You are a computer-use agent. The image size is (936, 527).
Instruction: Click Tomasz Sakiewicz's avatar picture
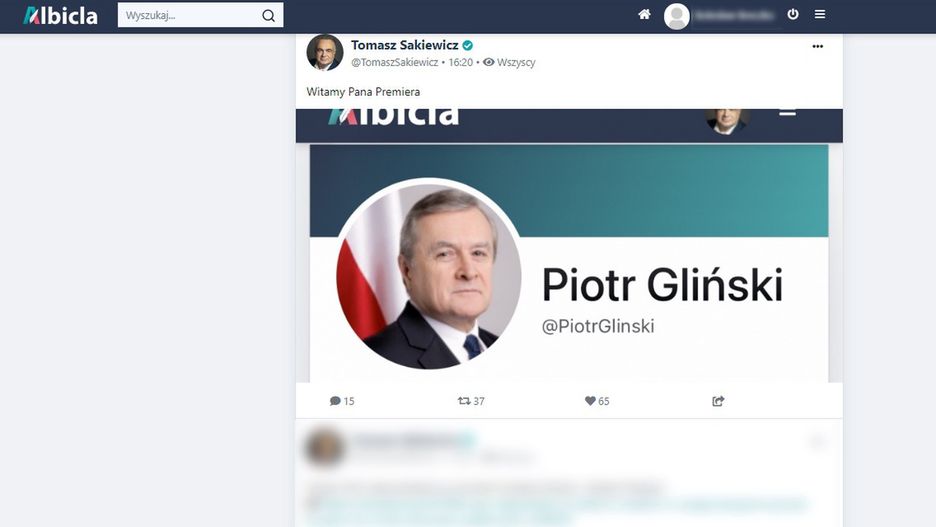tap(325, 53)
